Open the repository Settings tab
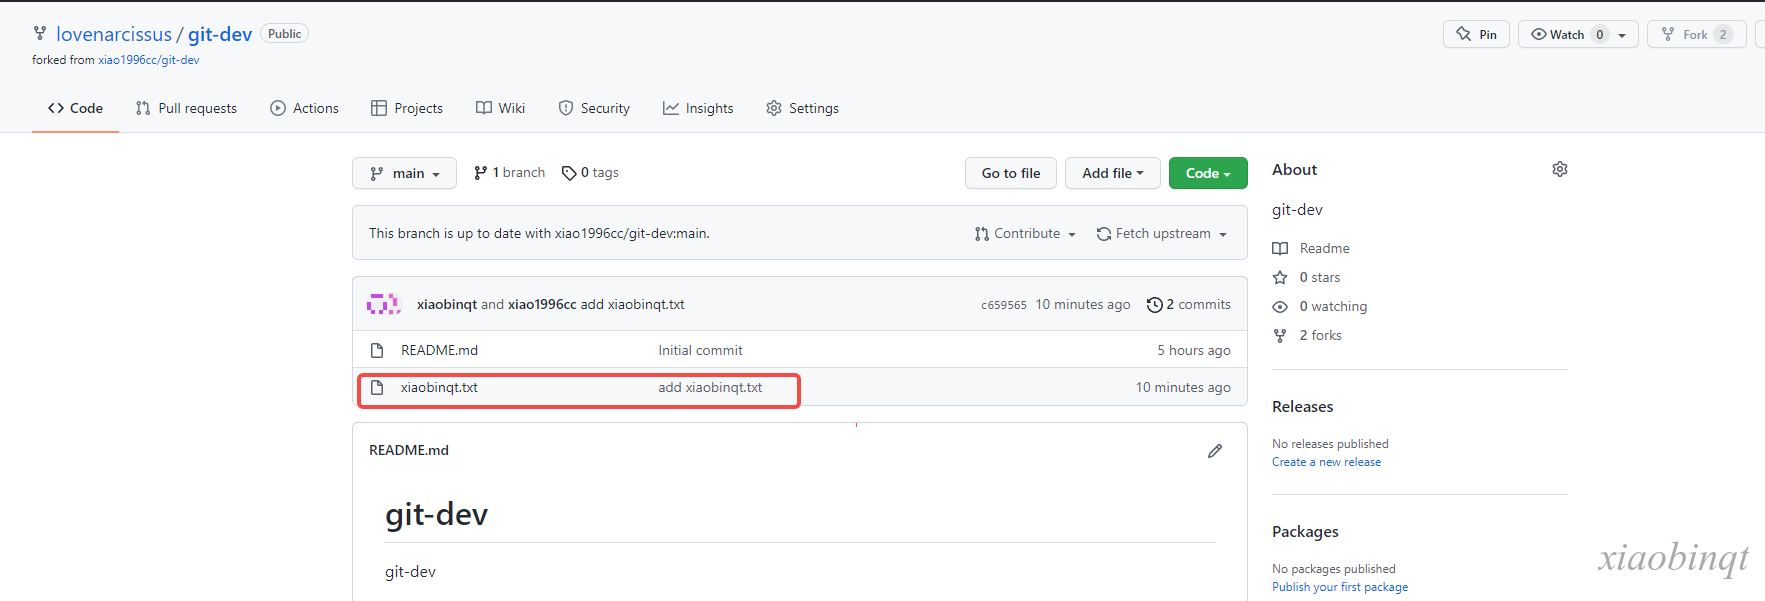The width and height of the screenshot is (1765, 601). tap(802, 108)
